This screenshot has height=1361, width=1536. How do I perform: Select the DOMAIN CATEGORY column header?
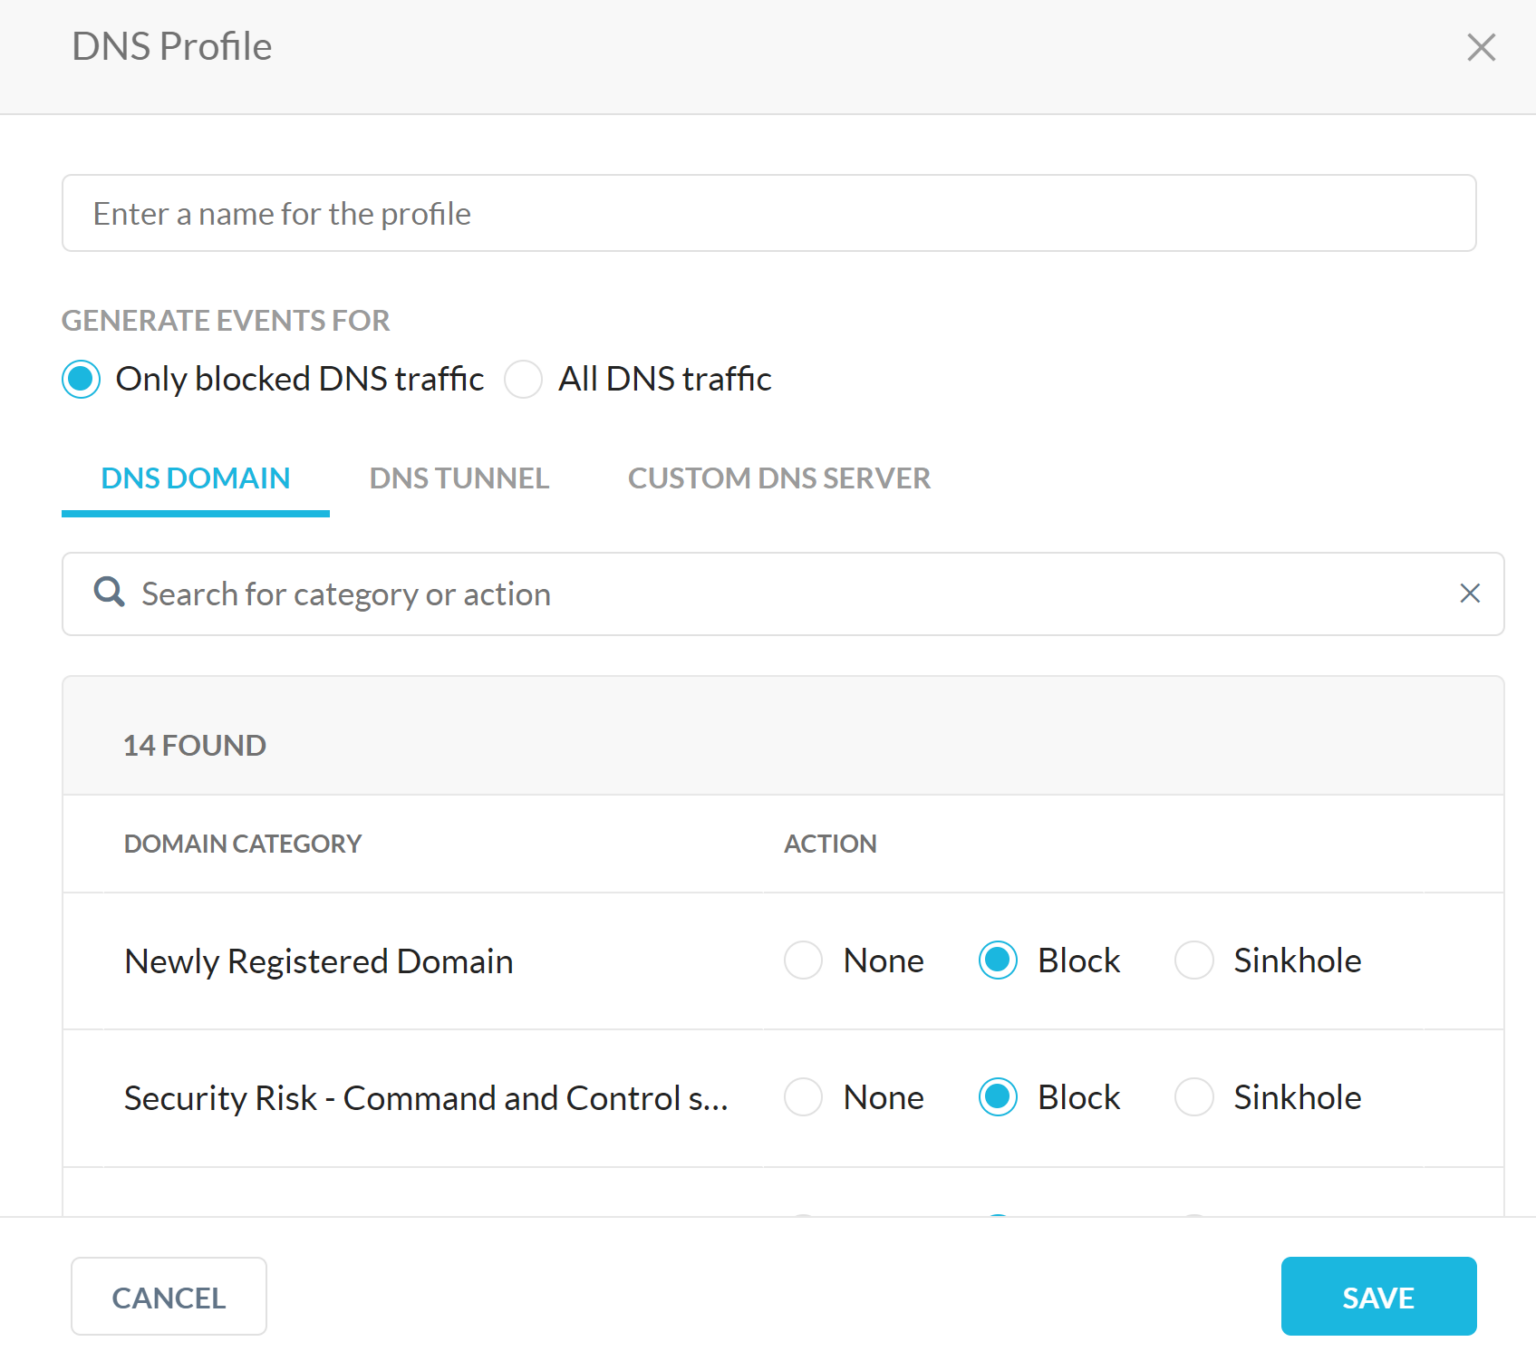pyautogui.click(x=242, y=843)
